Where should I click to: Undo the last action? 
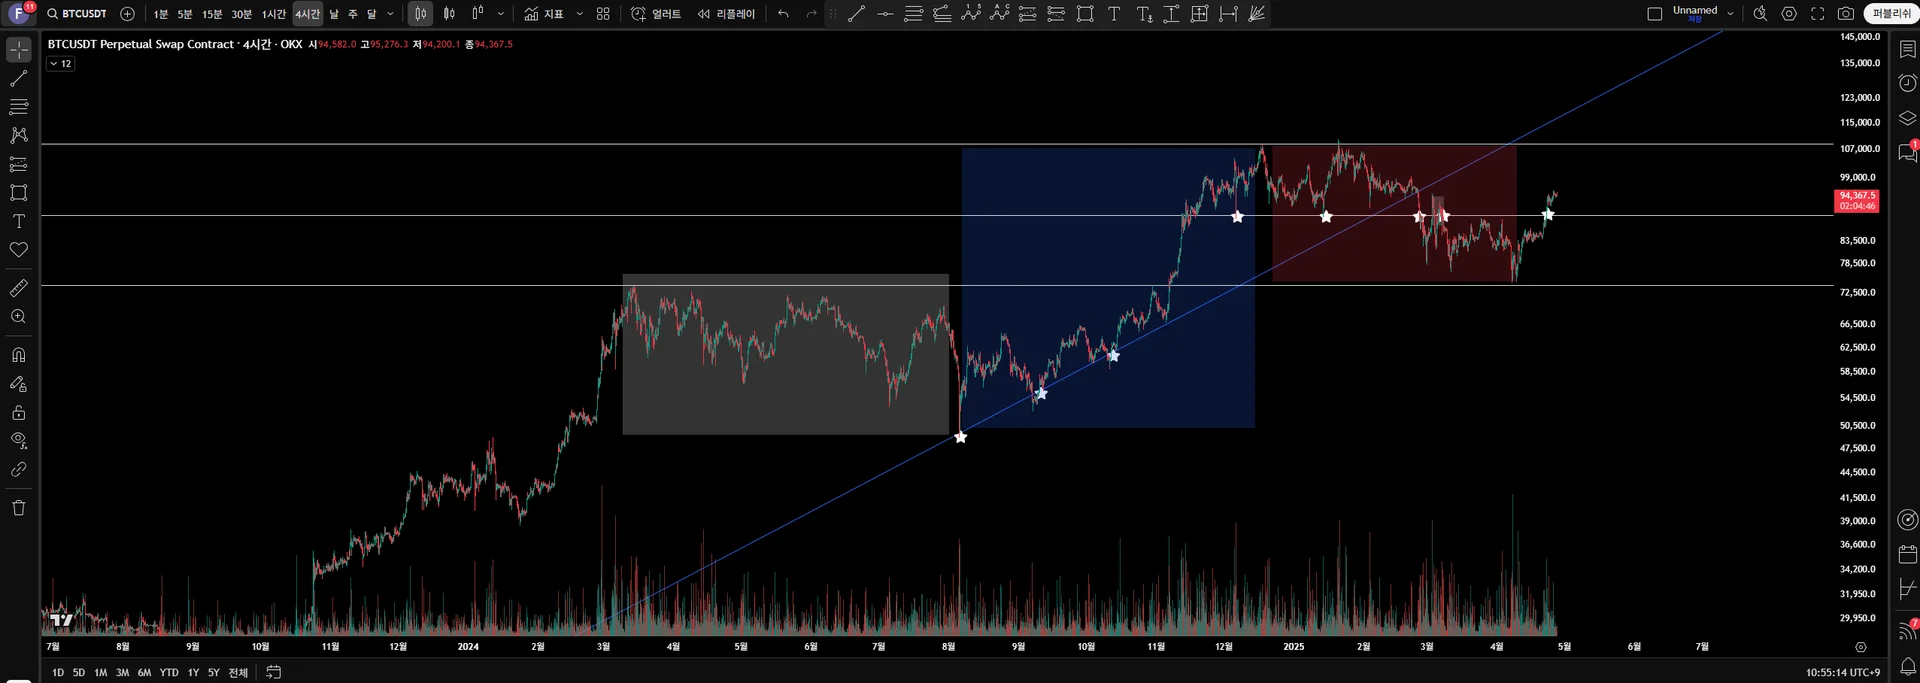pyautogui.click(x=783, y=14)
